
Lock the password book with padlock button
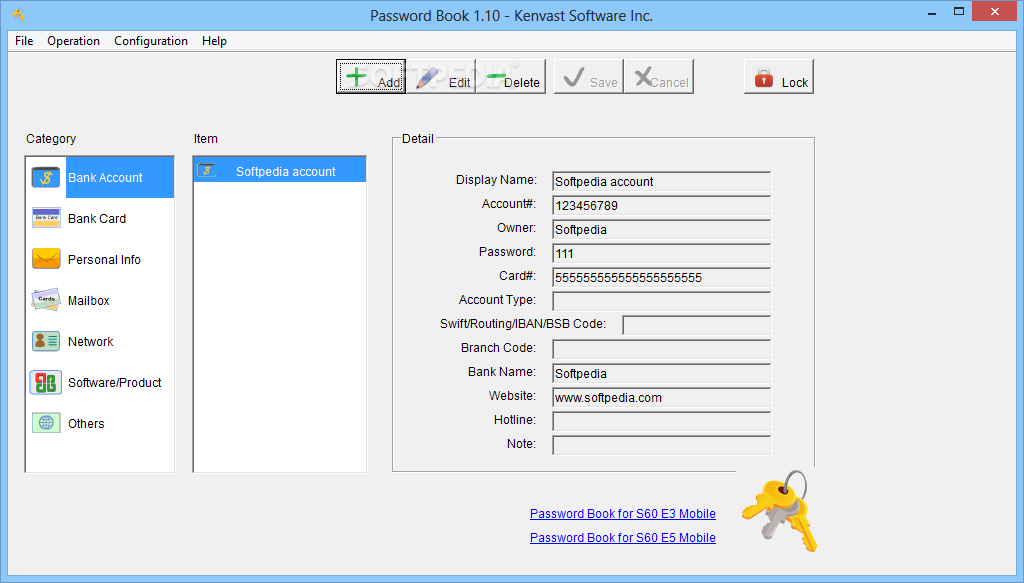(779, 76)
